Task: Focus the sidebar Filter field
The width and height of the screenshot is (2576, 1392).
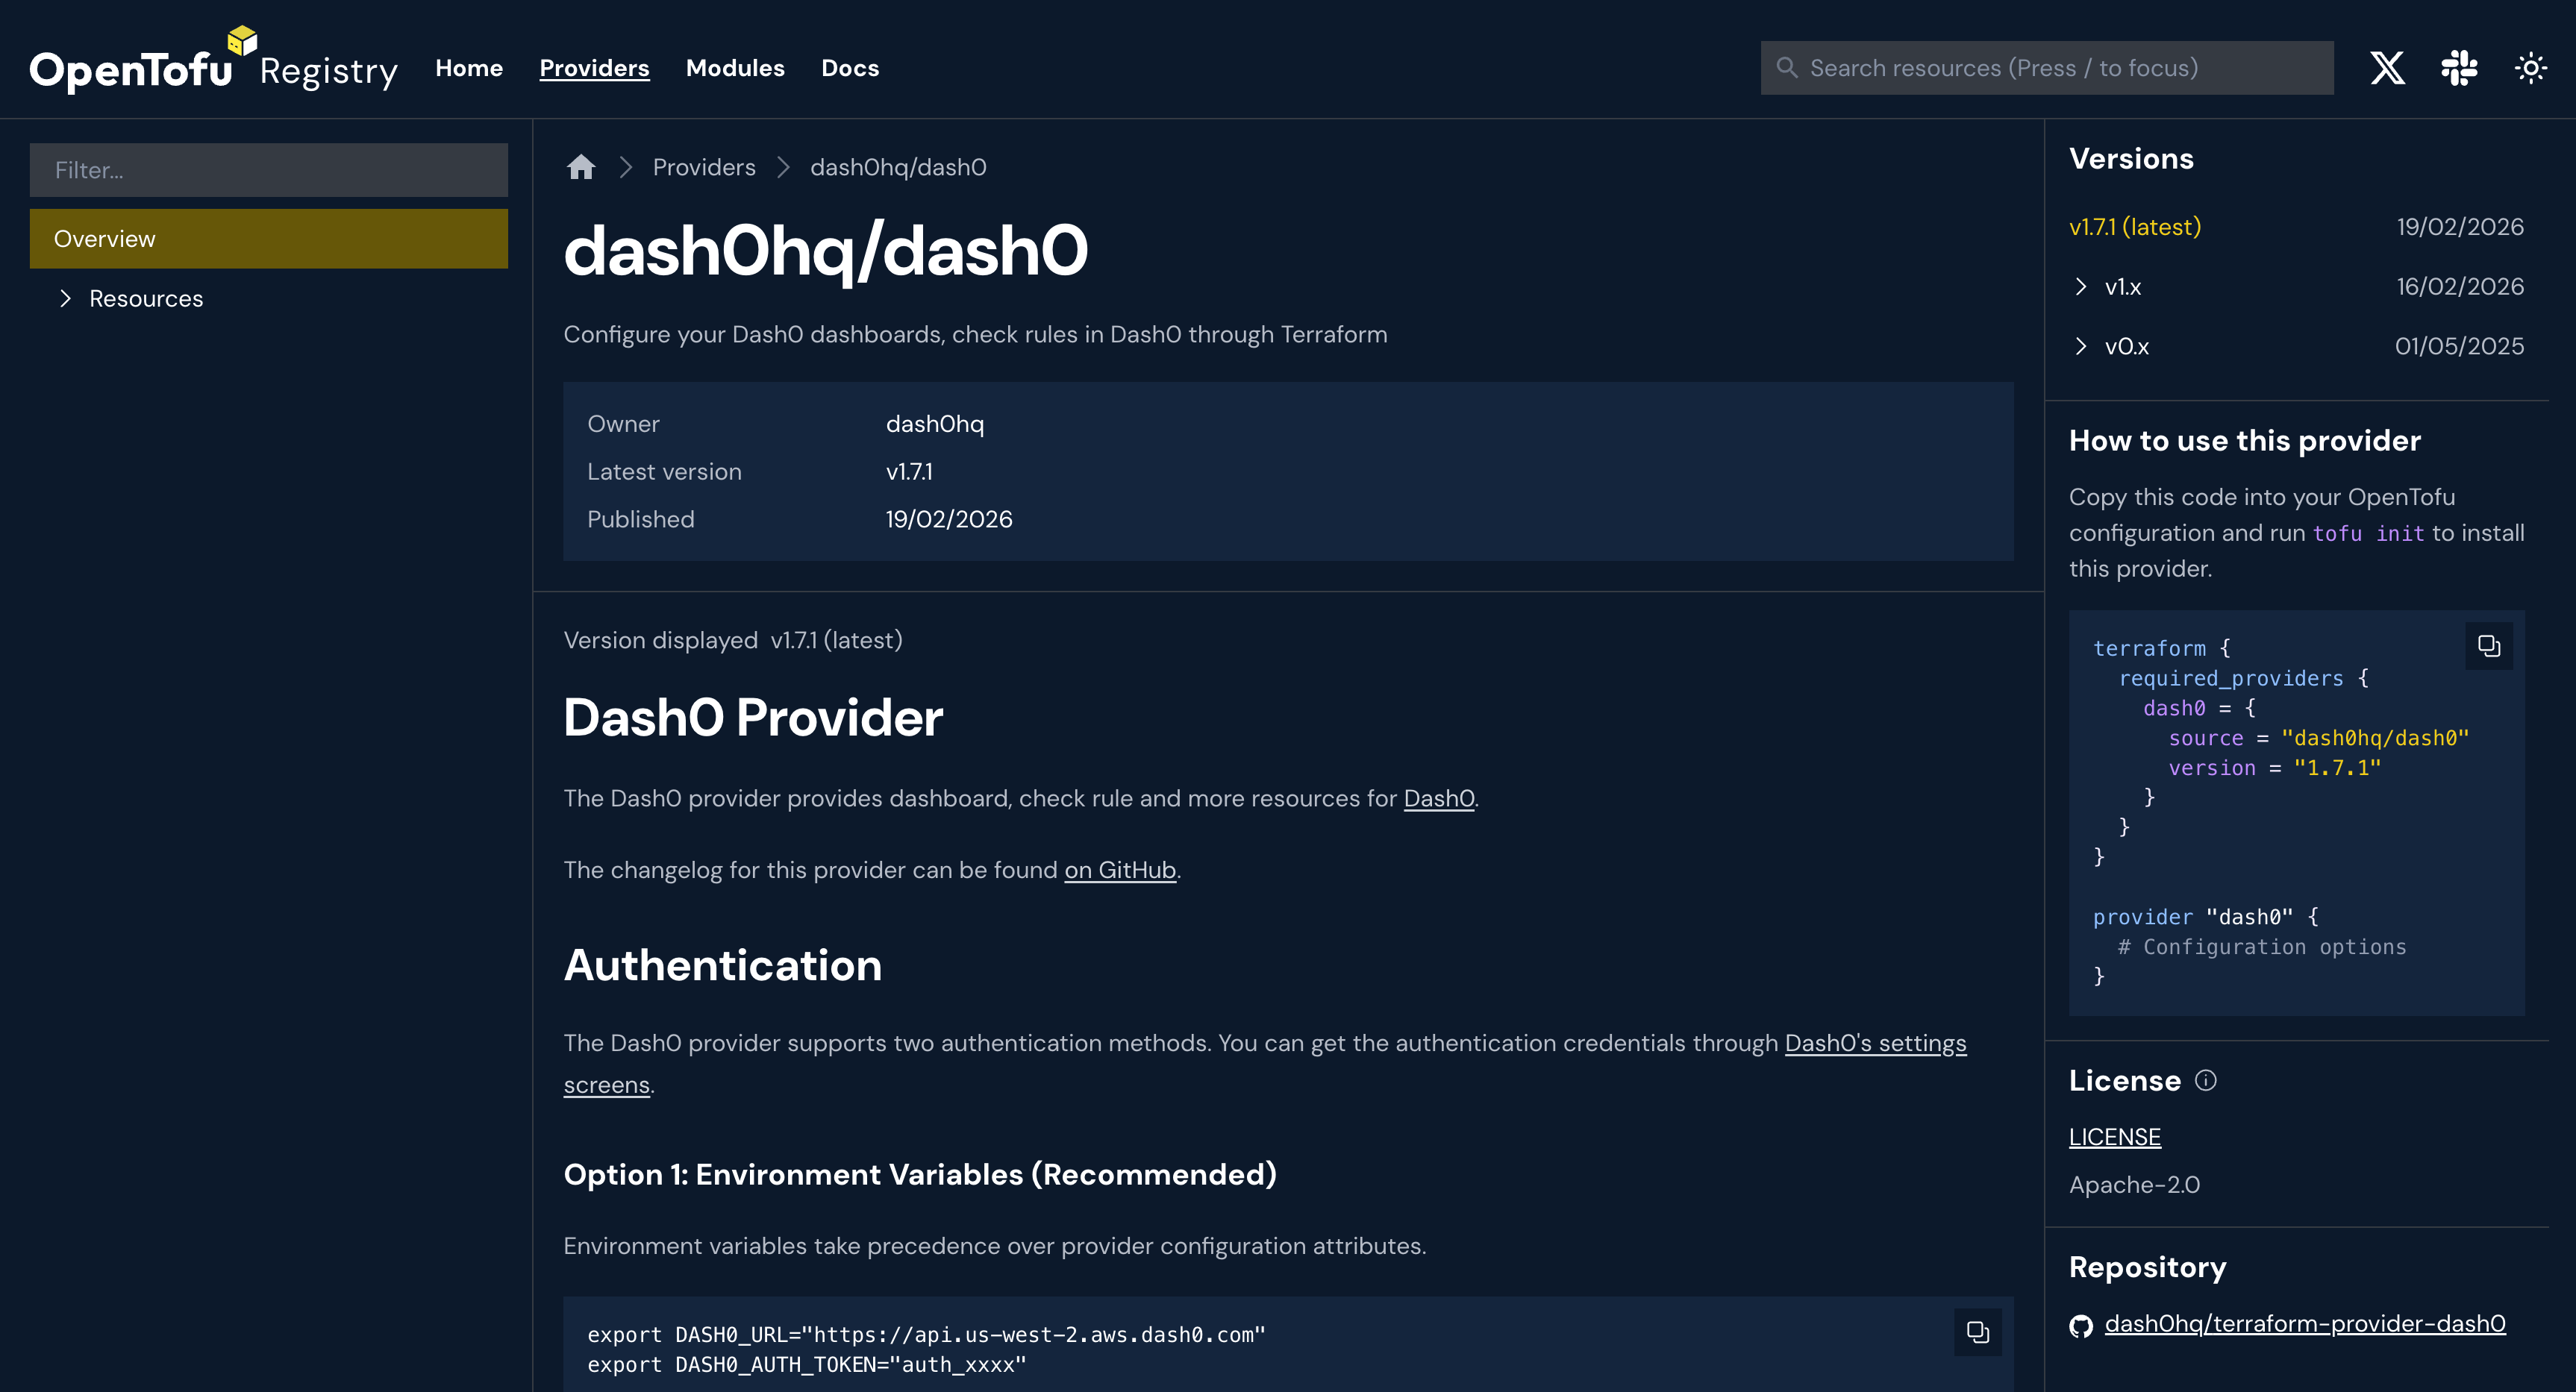Action: tap(268, 170)
